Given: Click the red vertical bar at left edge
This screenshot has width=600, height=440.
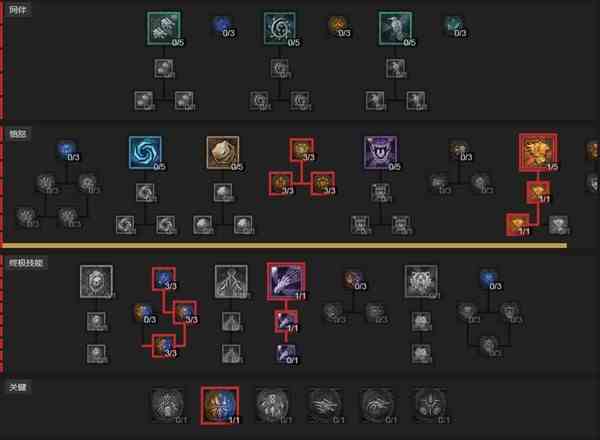Looking at the screenshot, I should pos(2,186).
